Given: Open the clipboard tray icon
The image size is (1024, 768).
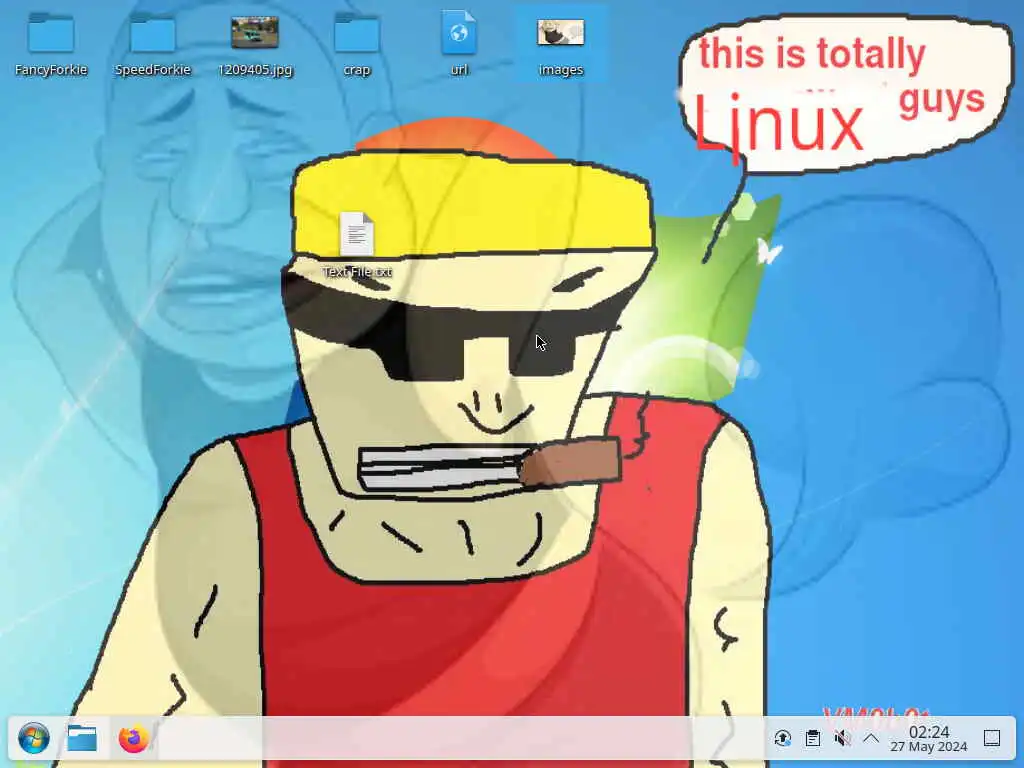Looking at the screenshot, I should (813, 739).
